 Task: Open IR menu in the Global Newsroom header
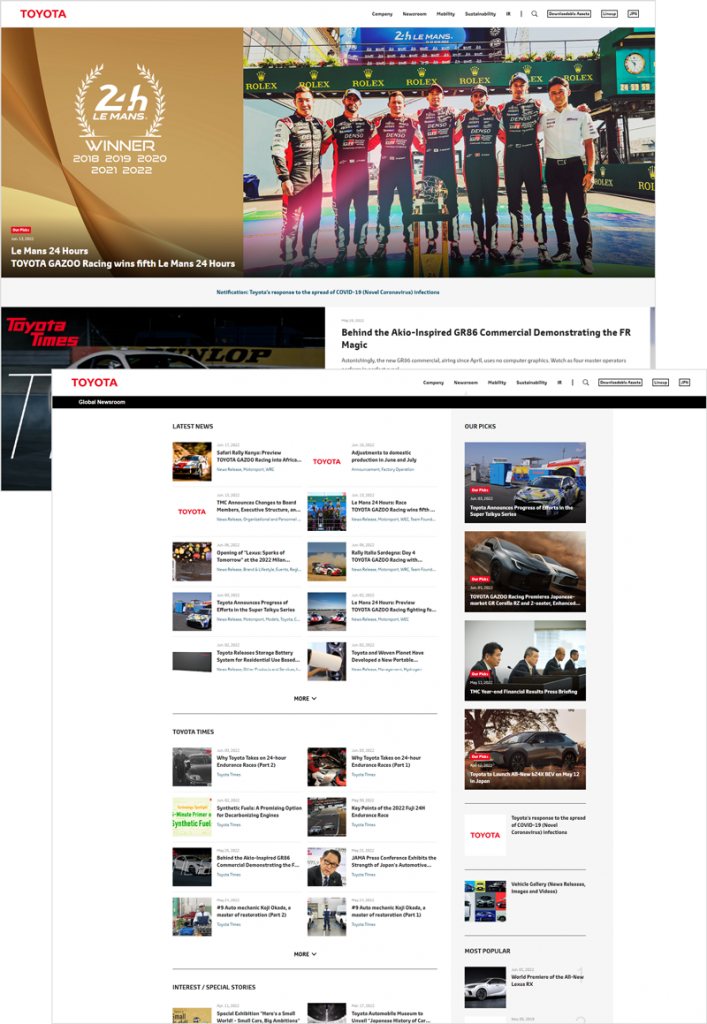tap(559, 383)
